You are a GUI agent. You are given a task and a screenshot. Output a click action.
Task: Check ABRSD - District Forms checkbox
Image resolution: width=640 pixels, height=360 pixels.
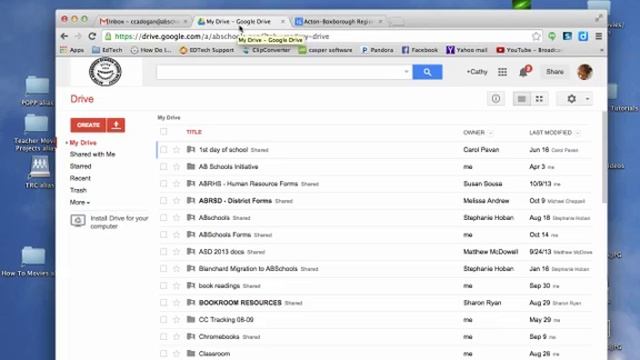pos(163,201)
